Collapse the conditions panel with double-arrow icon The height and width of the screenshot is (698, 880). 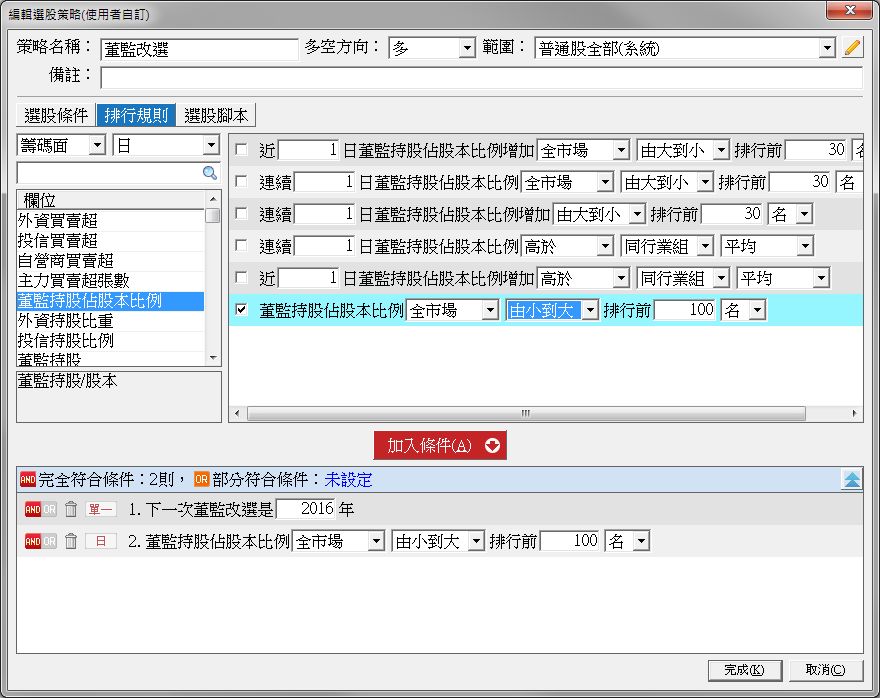[851, 480]
